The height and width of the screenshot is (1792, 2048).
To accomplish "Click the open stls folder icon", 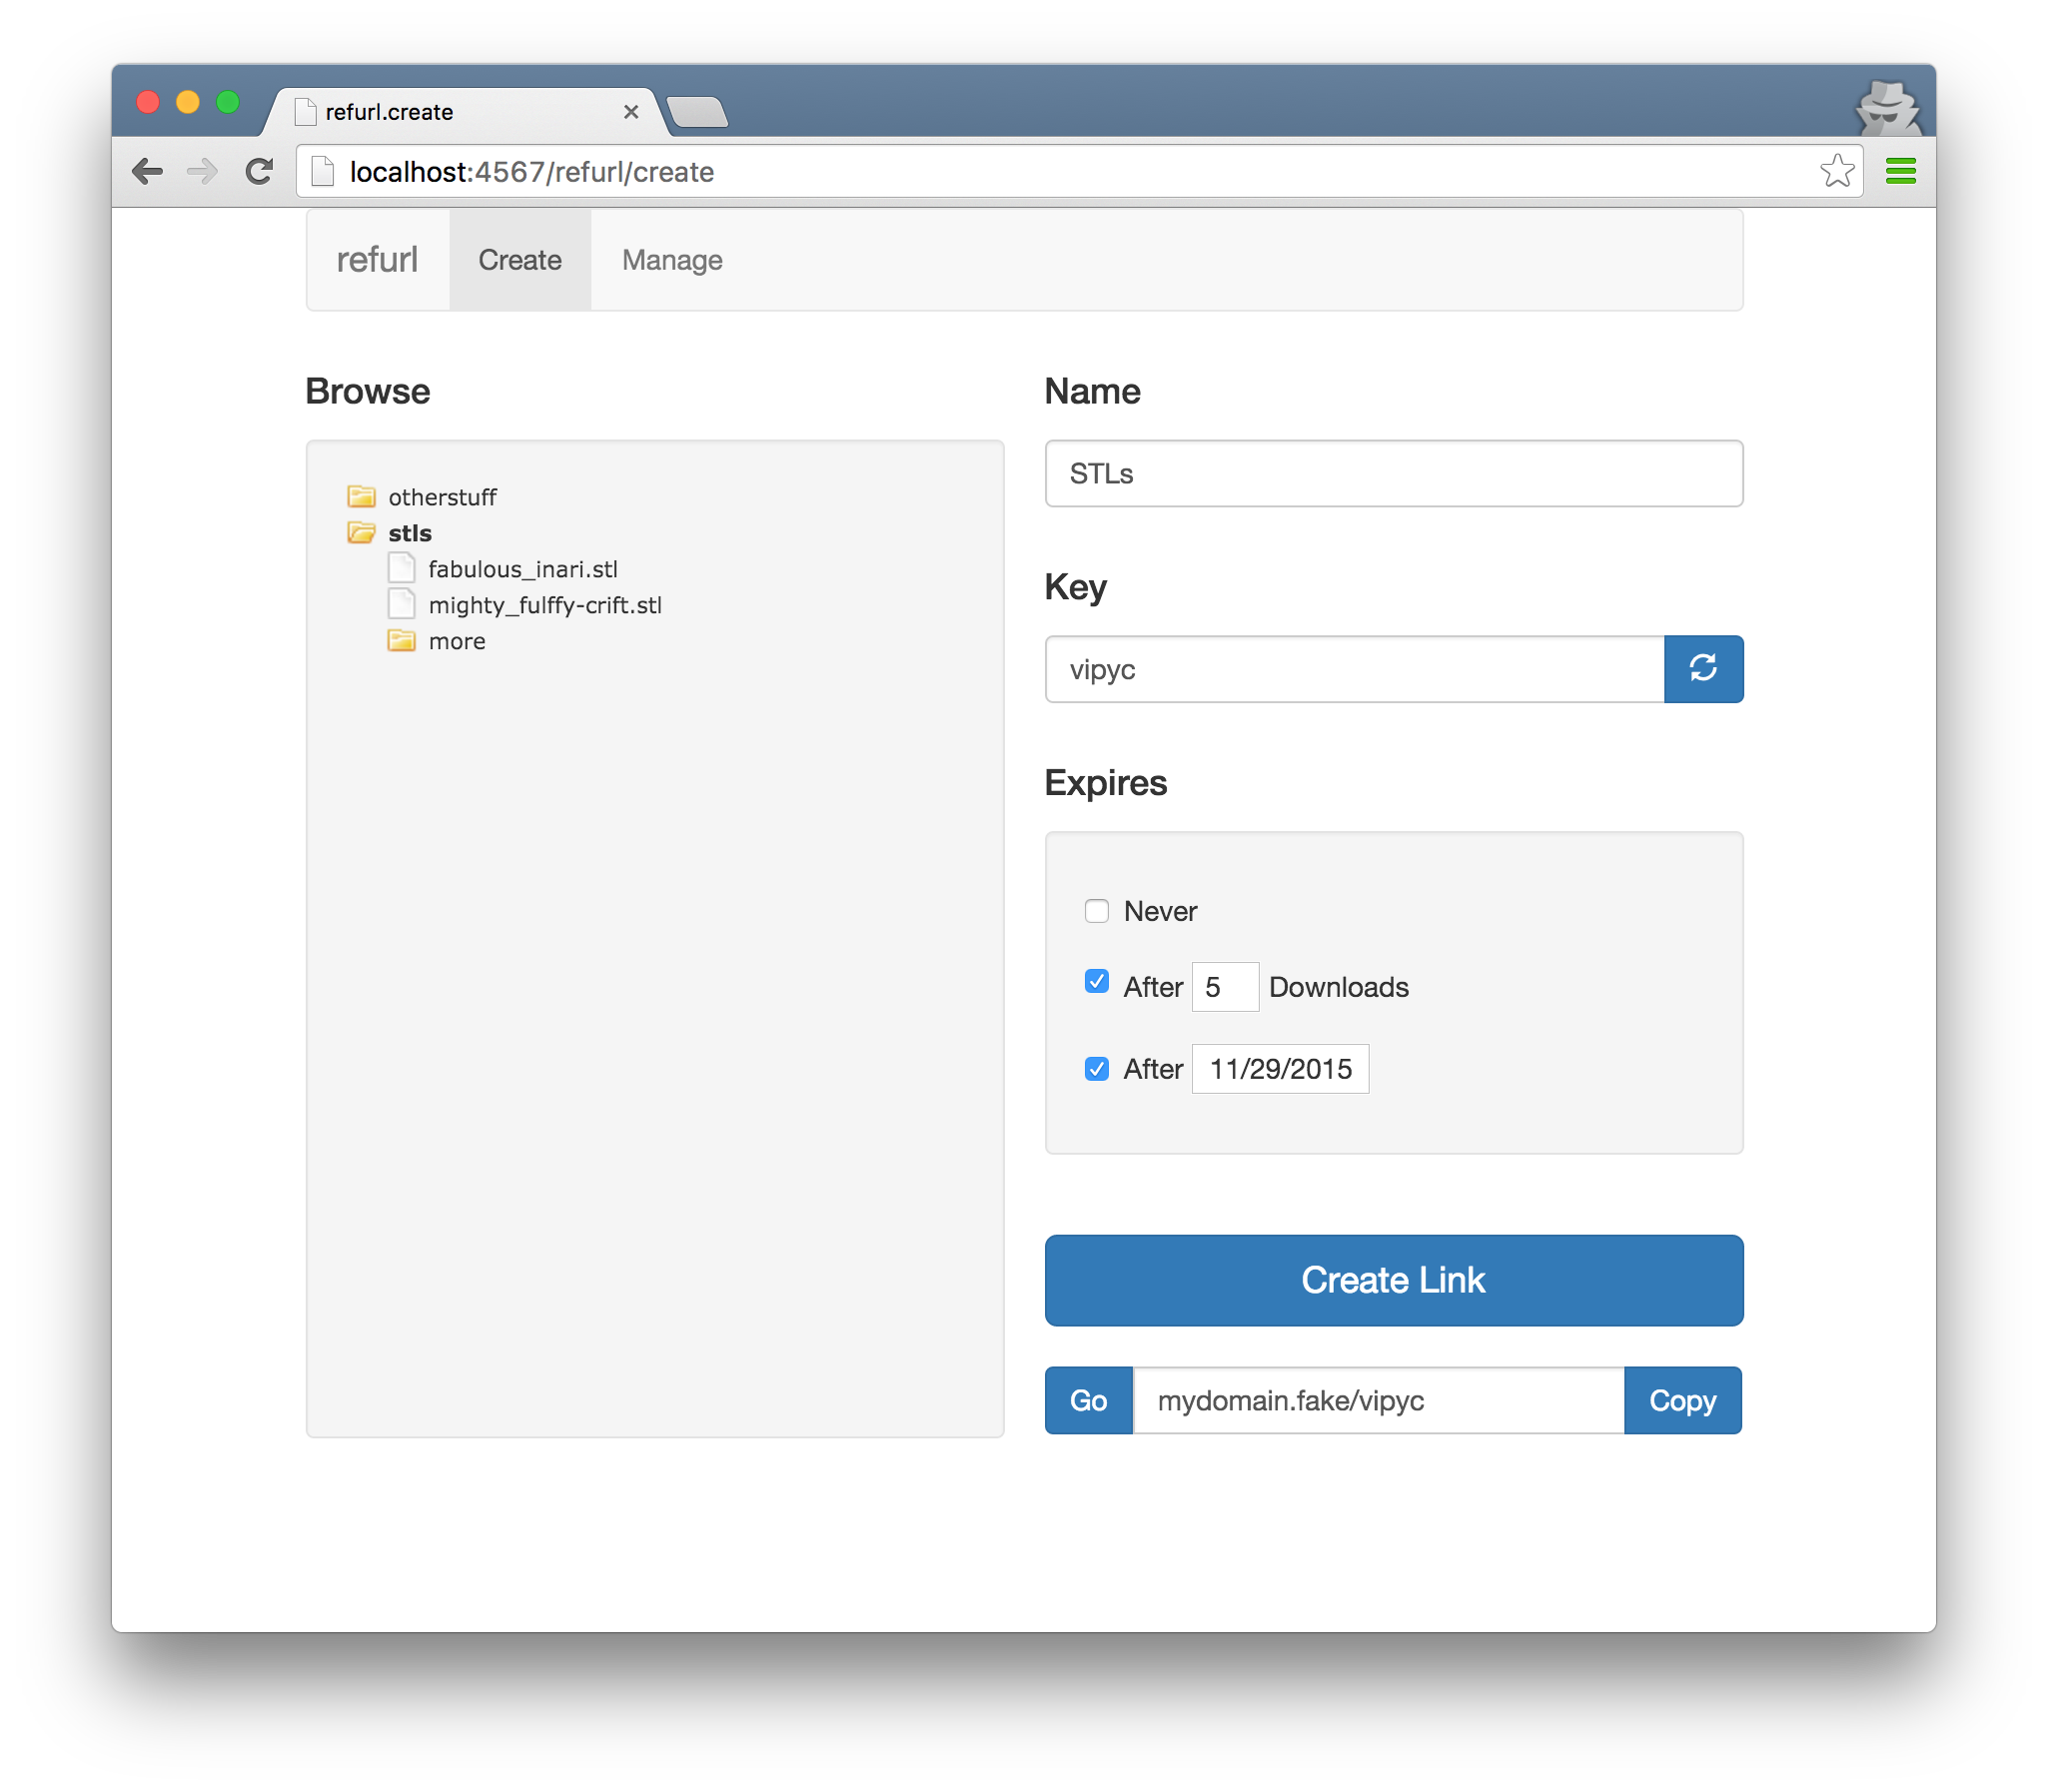I will click(x=361, y=532).
